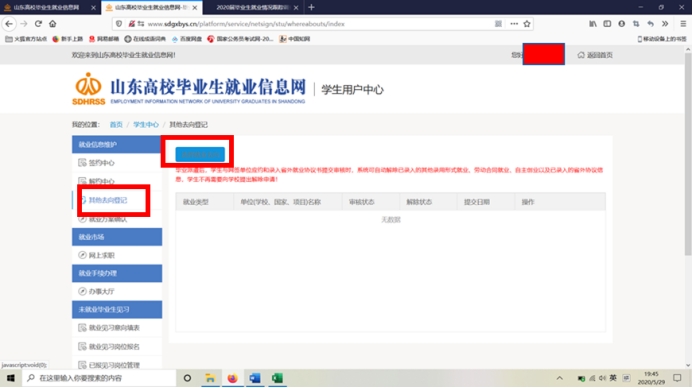
Task: Open the library icon in Firefox toolbar
Action: [593, 24]
